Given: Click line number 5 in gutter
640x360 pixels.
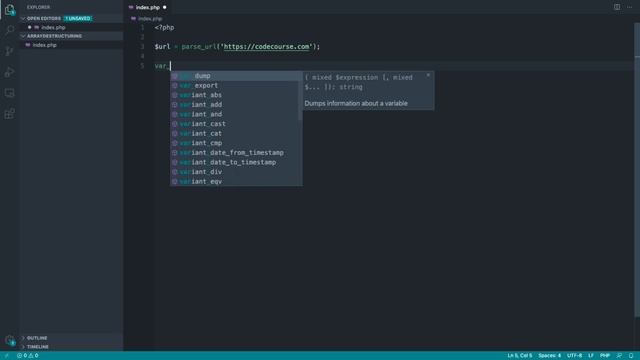Looking at the screenshot, I should point(142,66).
